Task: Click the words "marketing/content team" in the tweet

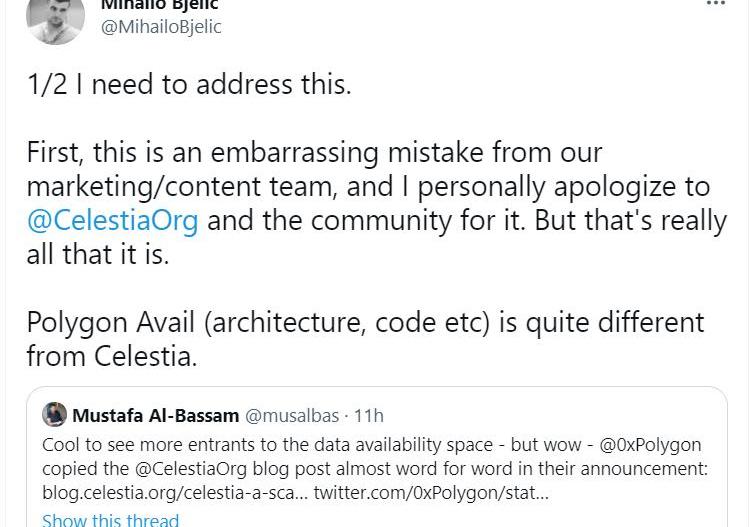Action: point(196,187)
